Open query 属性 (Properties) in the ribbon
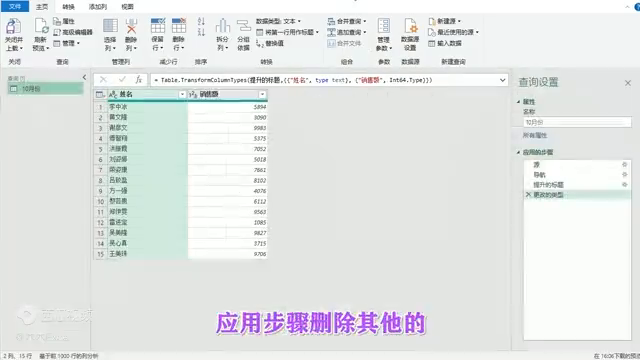 pos(64,21)
